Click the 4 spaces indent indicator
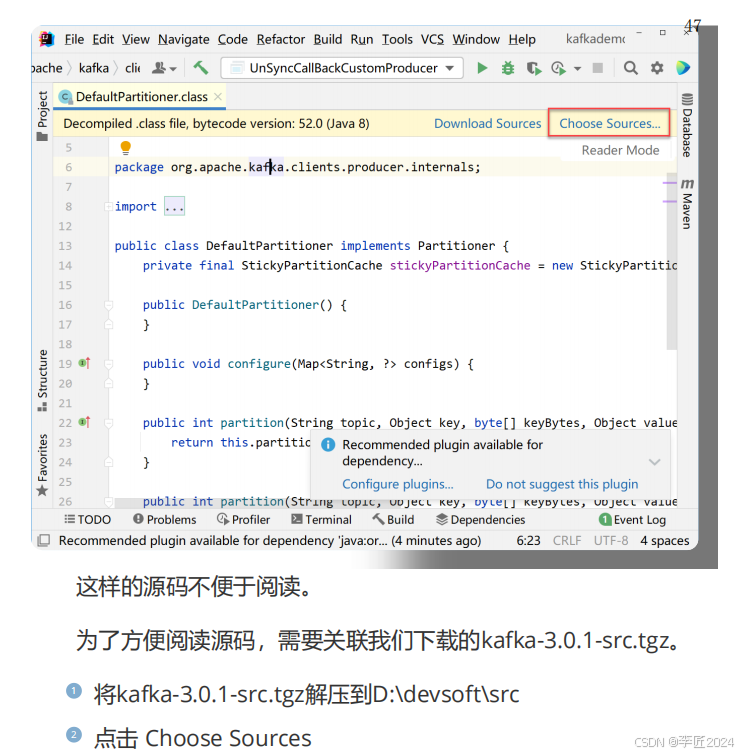The height and width of the screenshot is (755, 749). [x=664, y=541]
